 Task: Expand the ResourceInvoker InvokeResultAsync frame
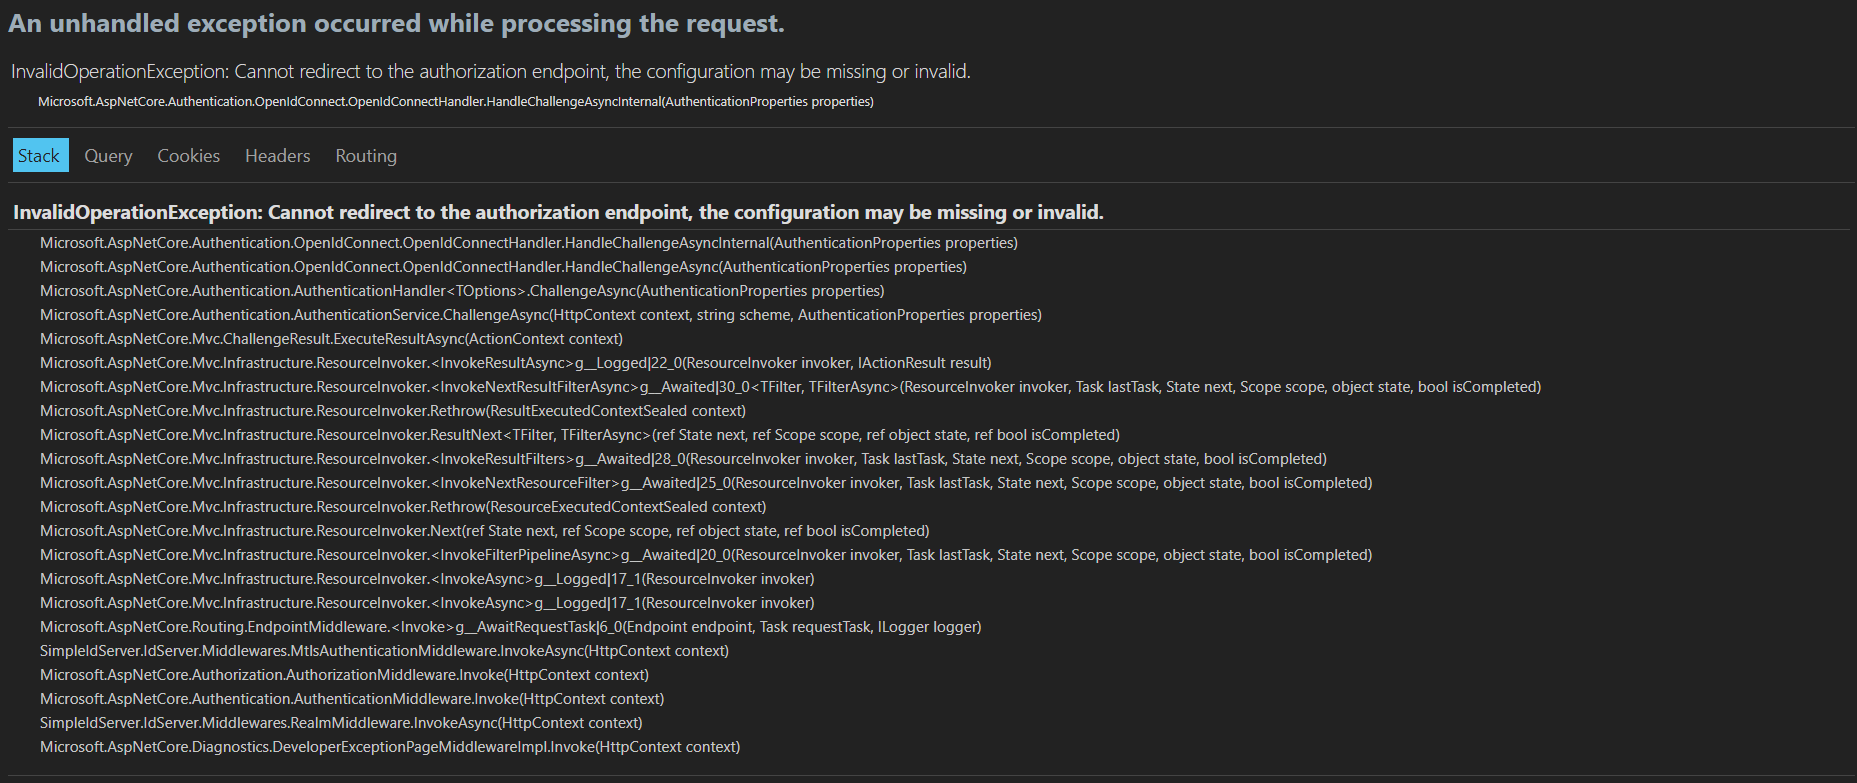click(515, 362)
